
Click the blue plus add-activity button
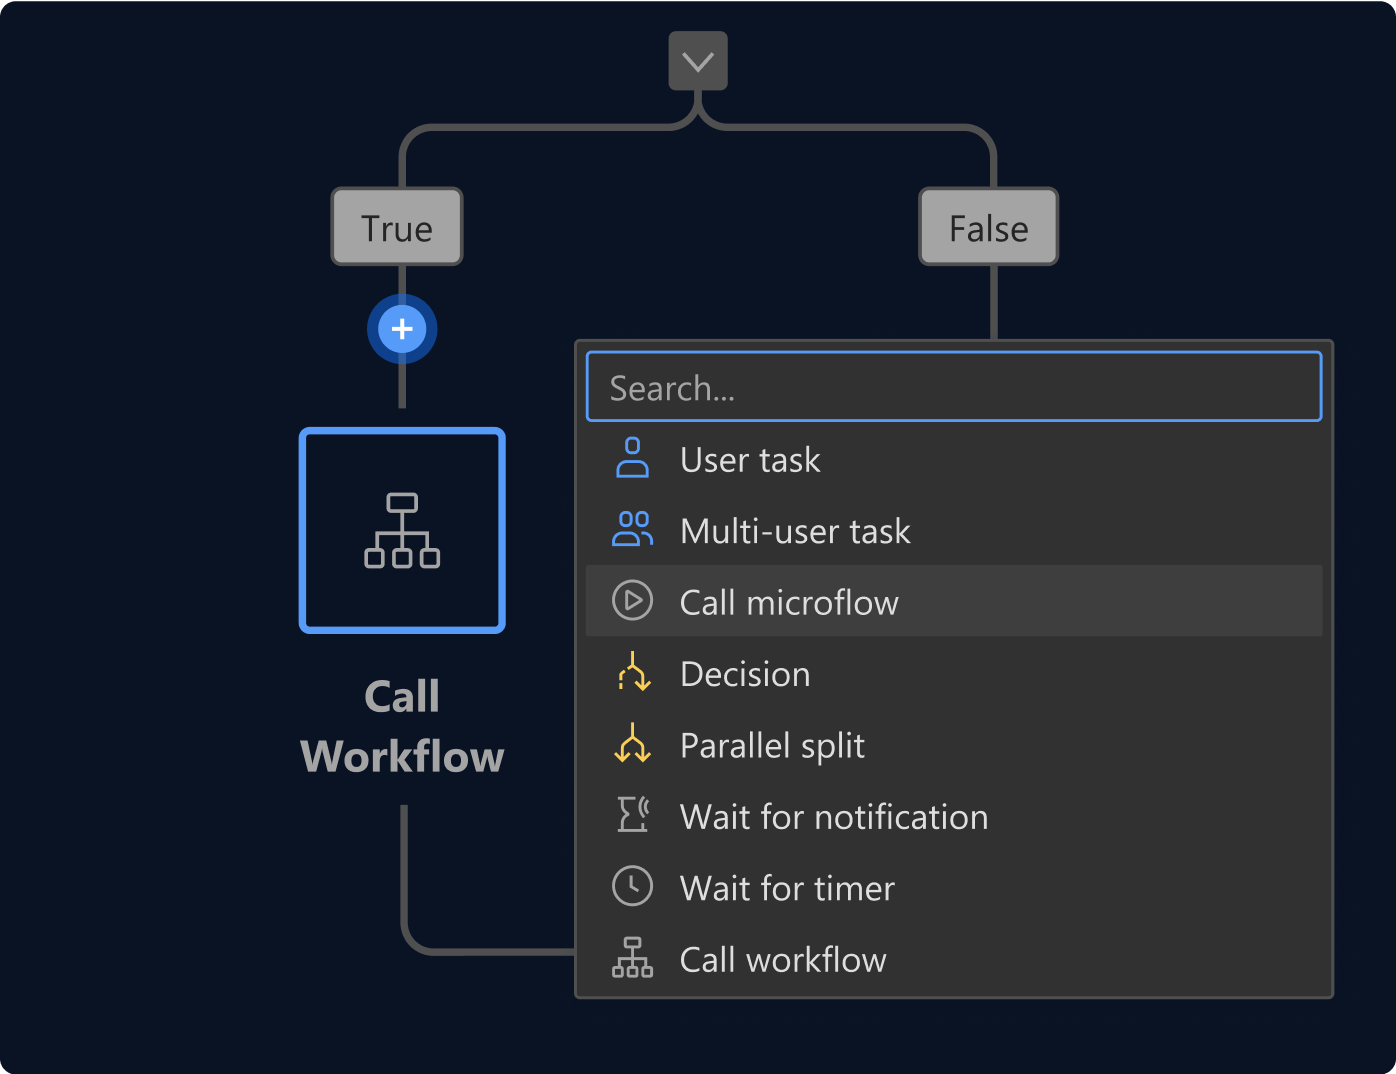(x=402, y=329)
